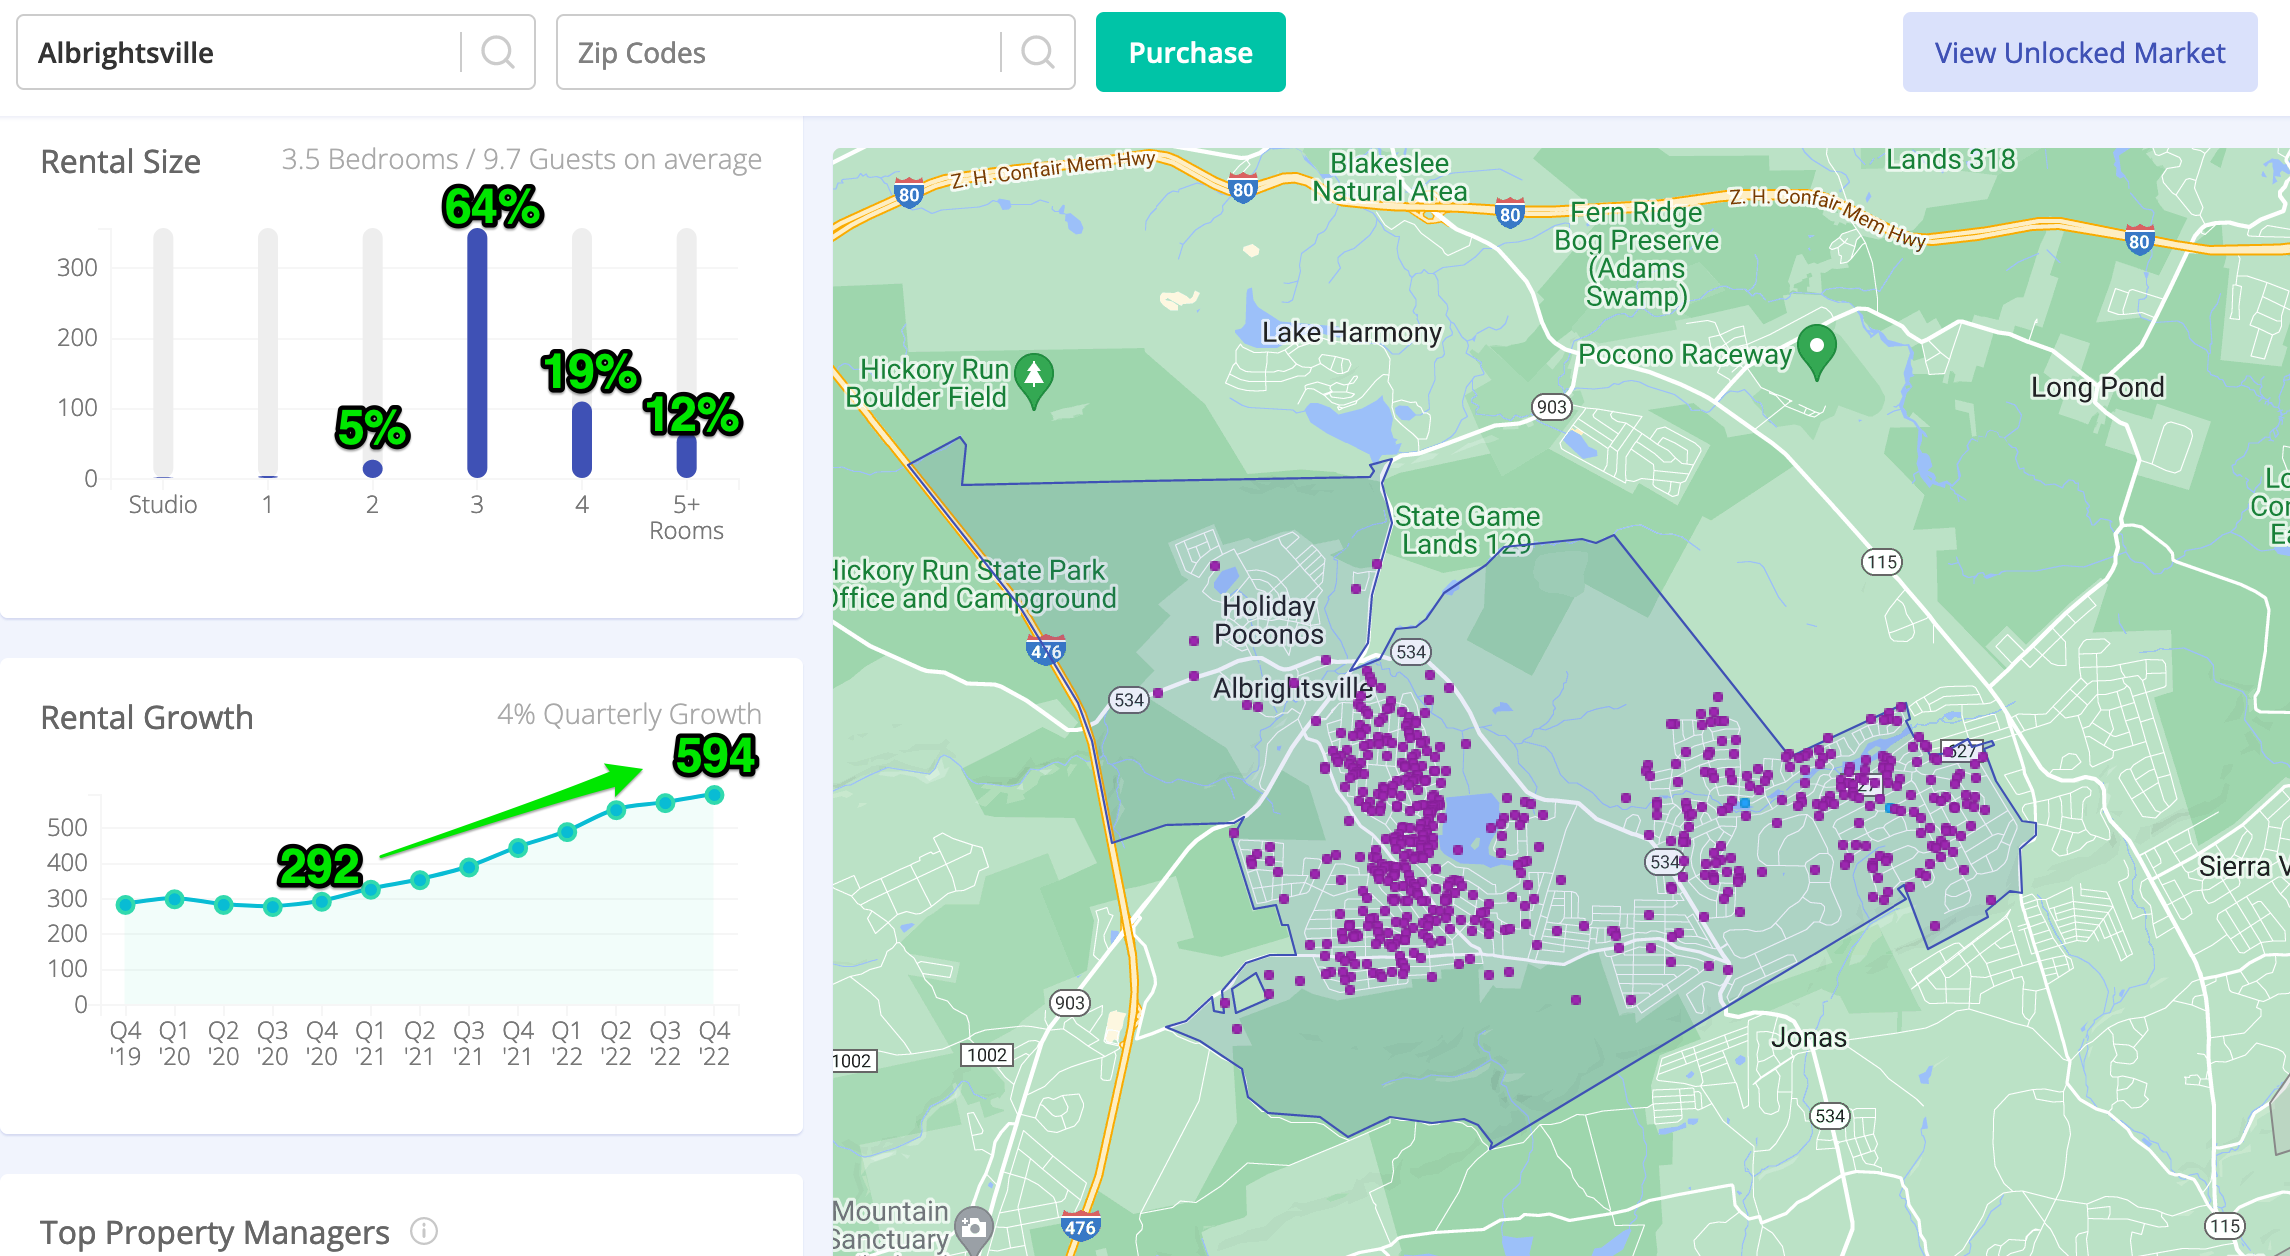
Task: Click info icon beside Top Property Managers
Action: click(x=424, y=1231)
